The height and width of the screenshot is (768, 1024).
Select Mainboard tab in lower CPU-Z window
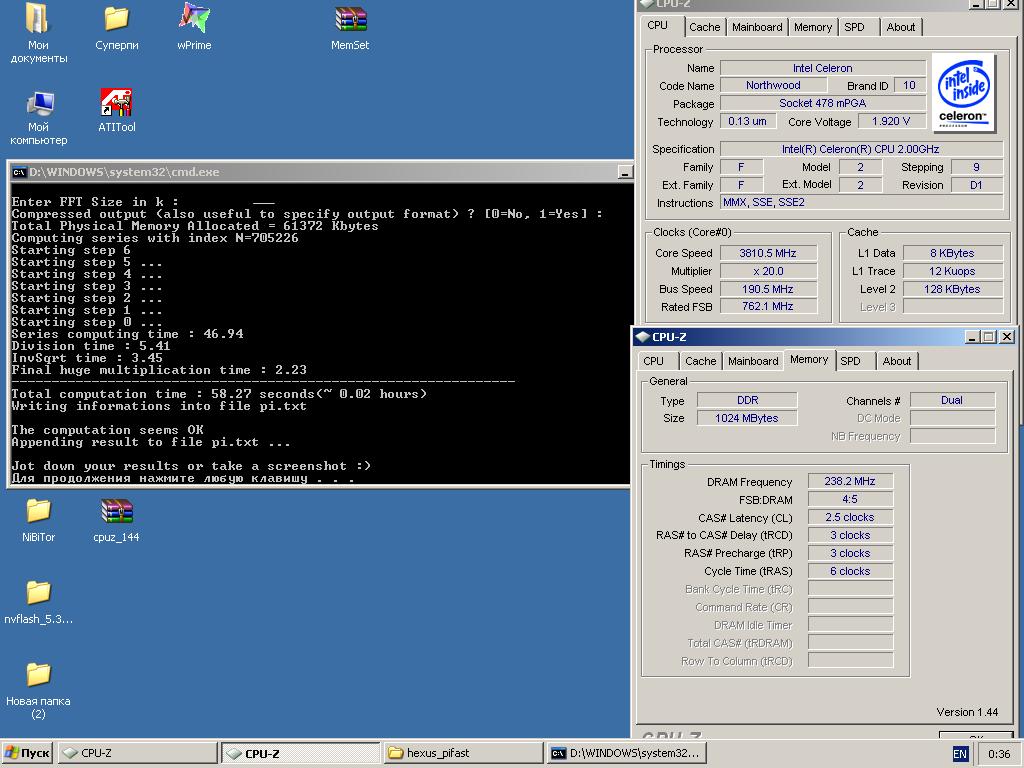(x=753, y=361)
